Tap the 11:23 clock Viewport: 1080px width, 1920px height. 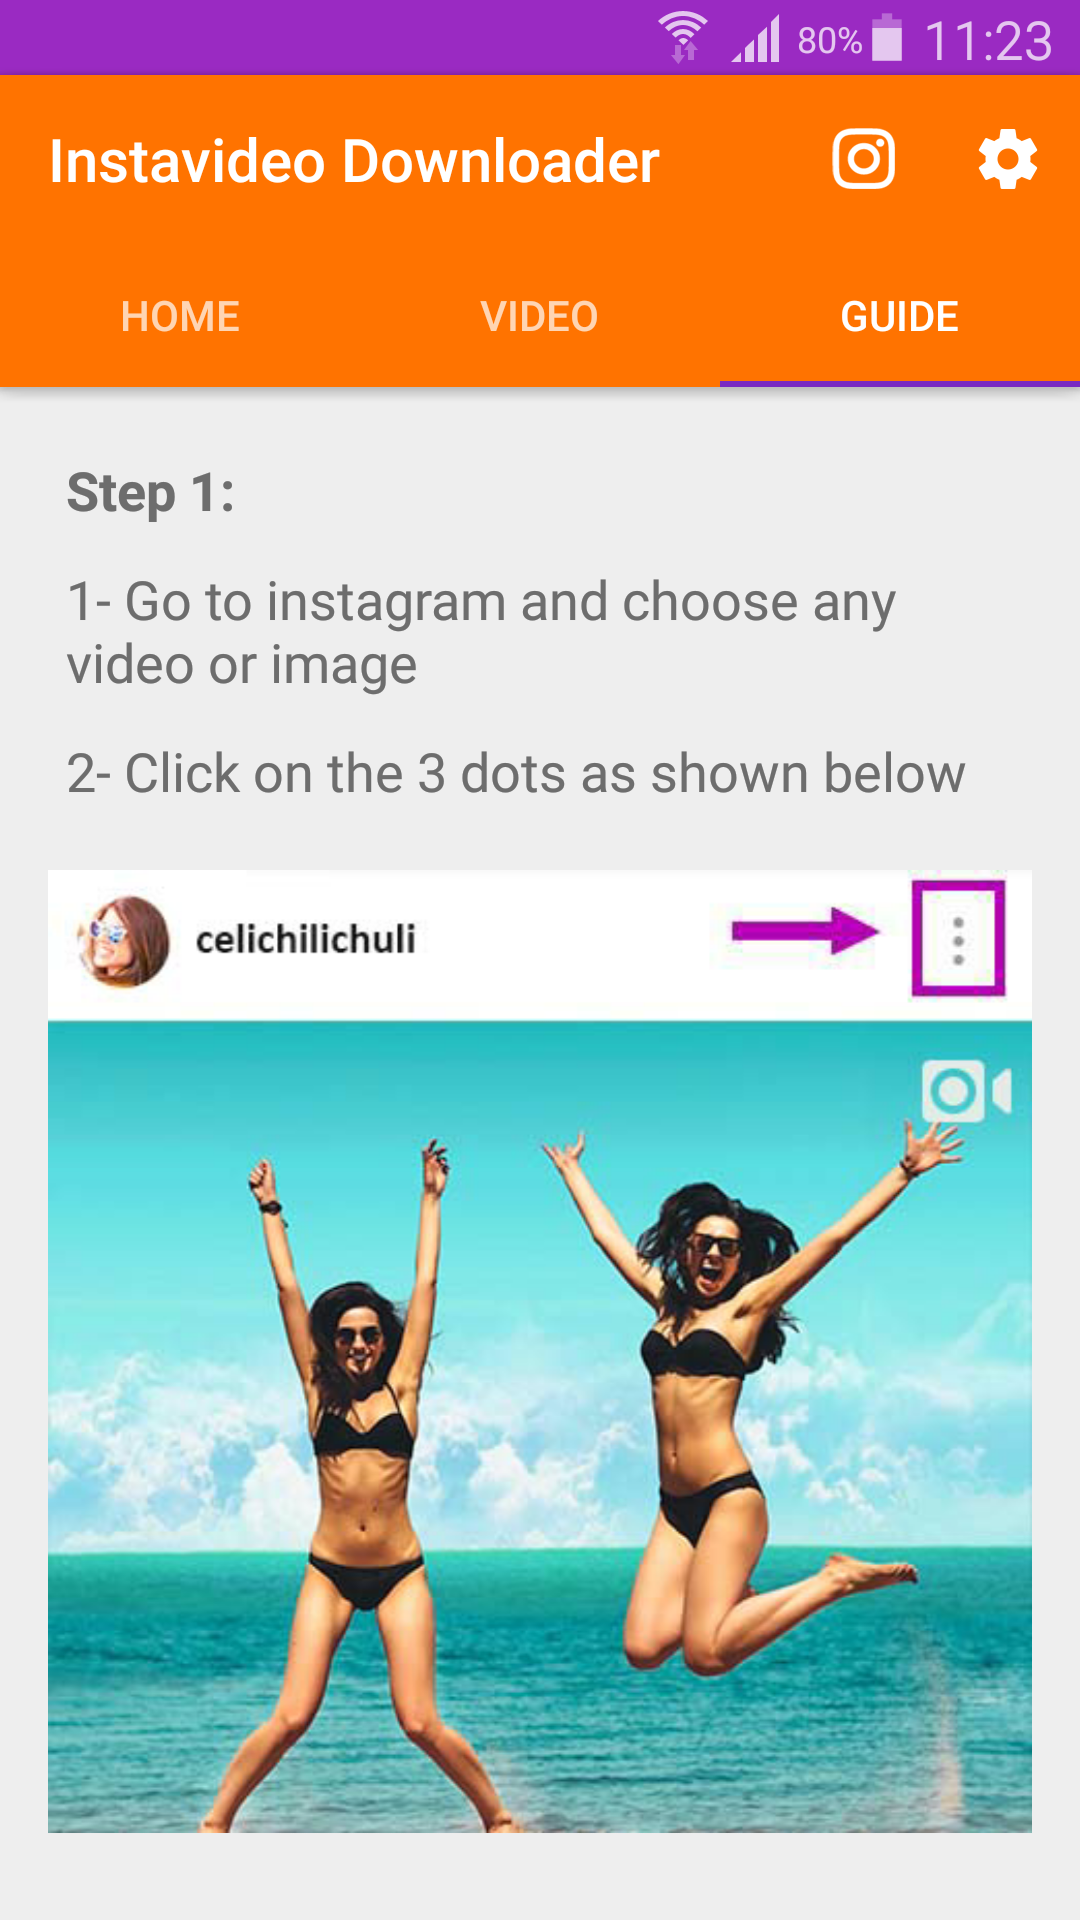(988, 41)
